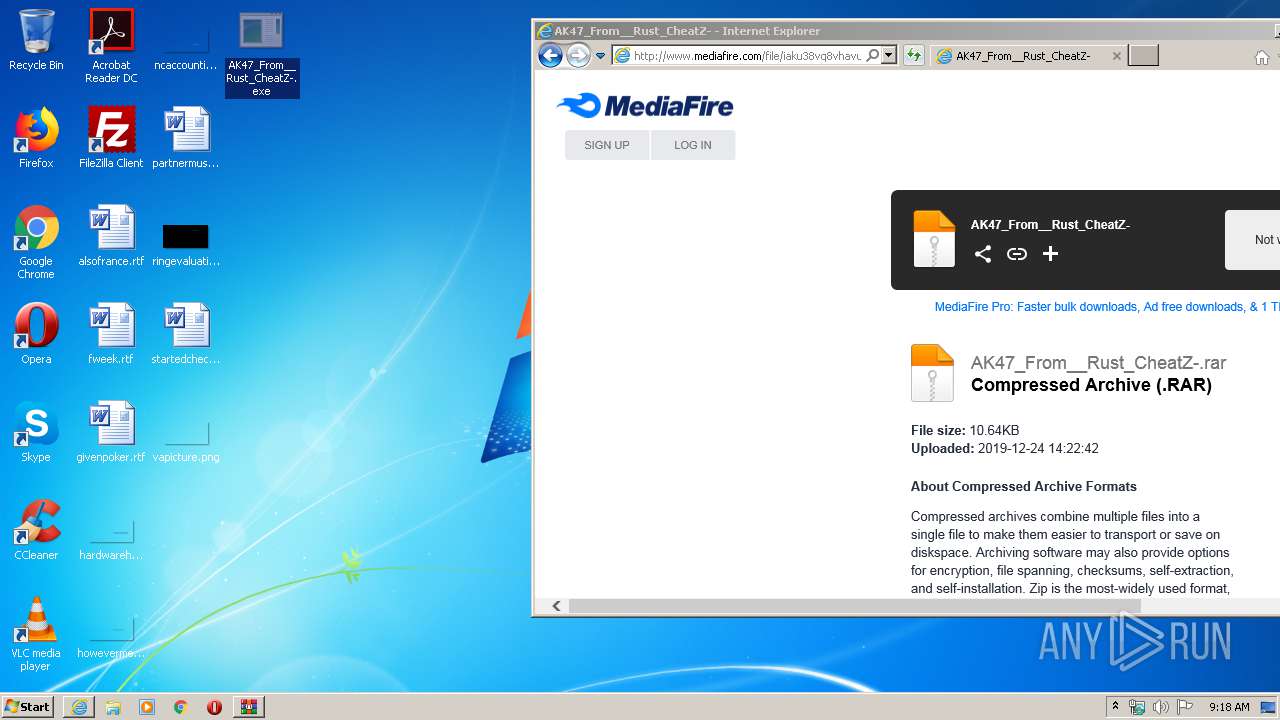The height and width of the screenshot is (720, 1280).
Task: Open the Windows Start menu
Action: (28, 706)
